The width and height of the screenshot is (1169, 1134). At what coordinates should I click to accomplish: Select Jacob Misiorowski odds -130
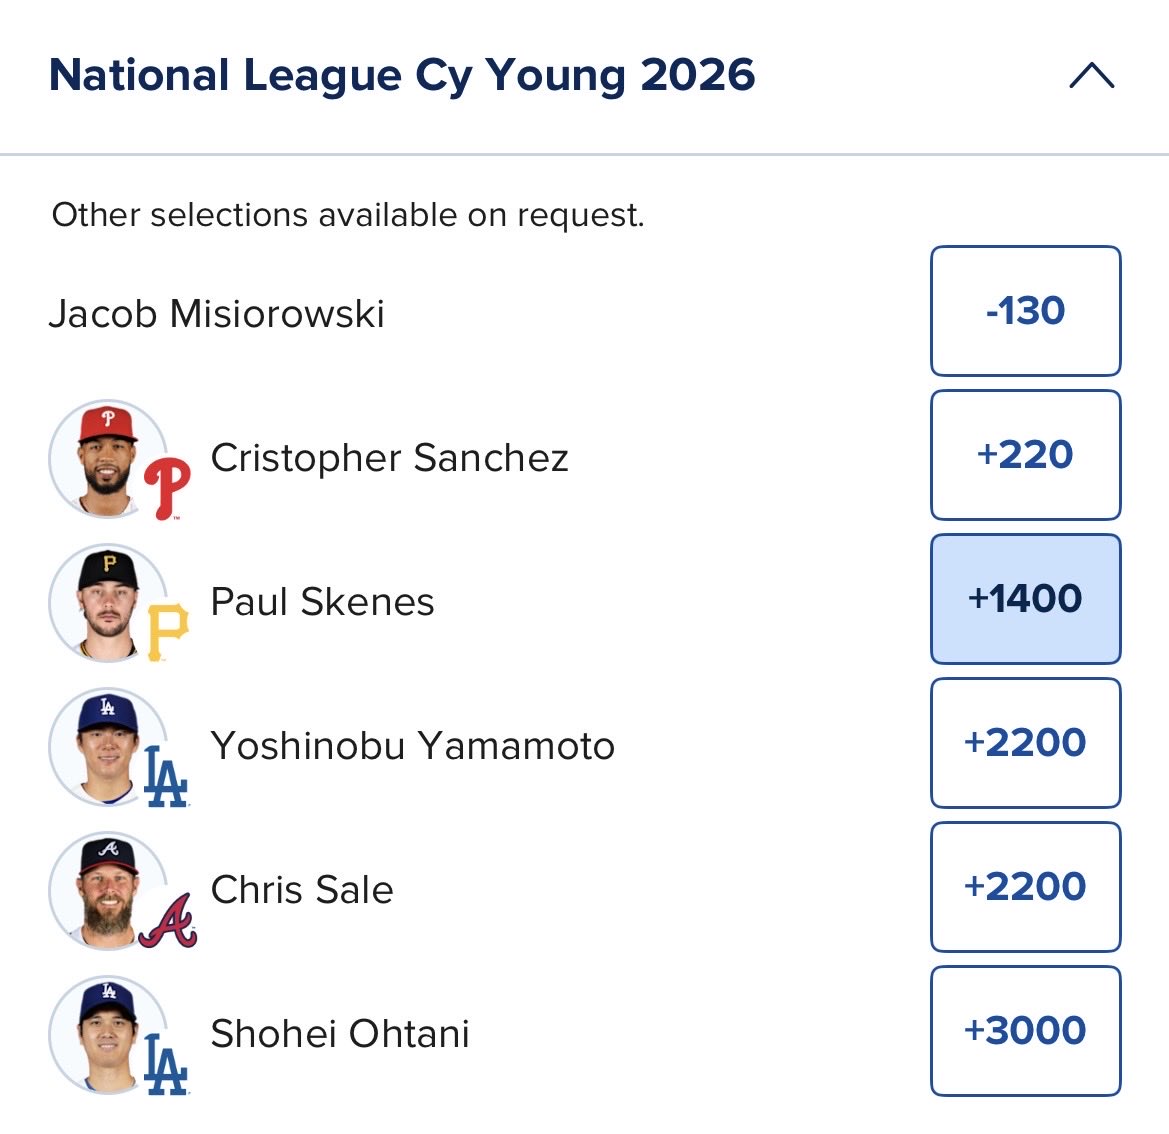click(1025, 311)
